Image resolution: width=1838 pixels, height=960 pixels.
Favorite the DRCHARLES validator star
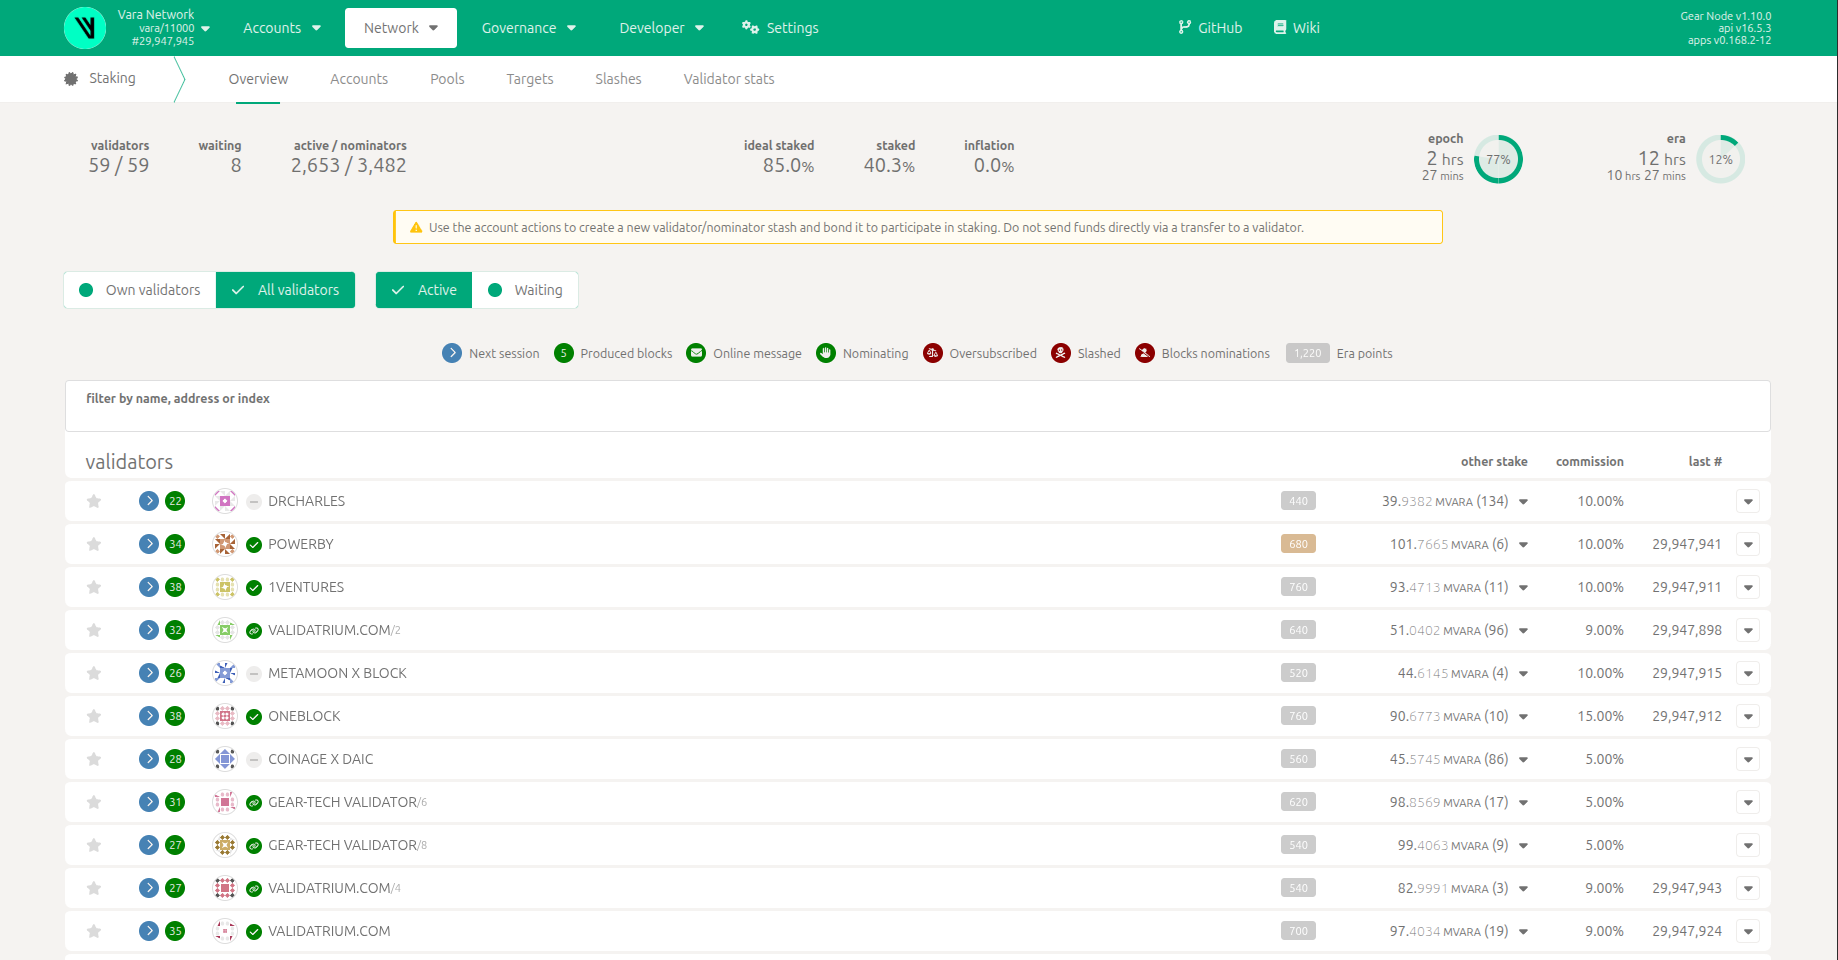coord(94,501)
